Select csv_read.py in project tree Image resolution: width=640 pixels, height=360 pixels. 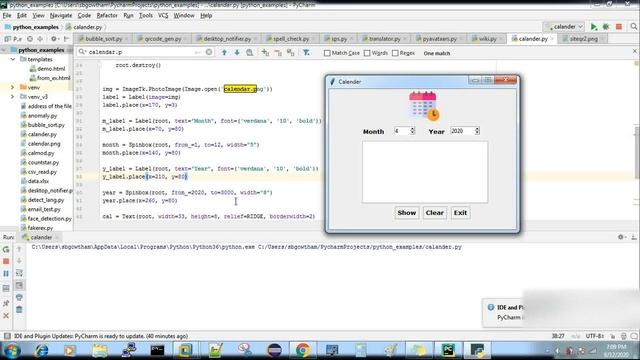42,172
